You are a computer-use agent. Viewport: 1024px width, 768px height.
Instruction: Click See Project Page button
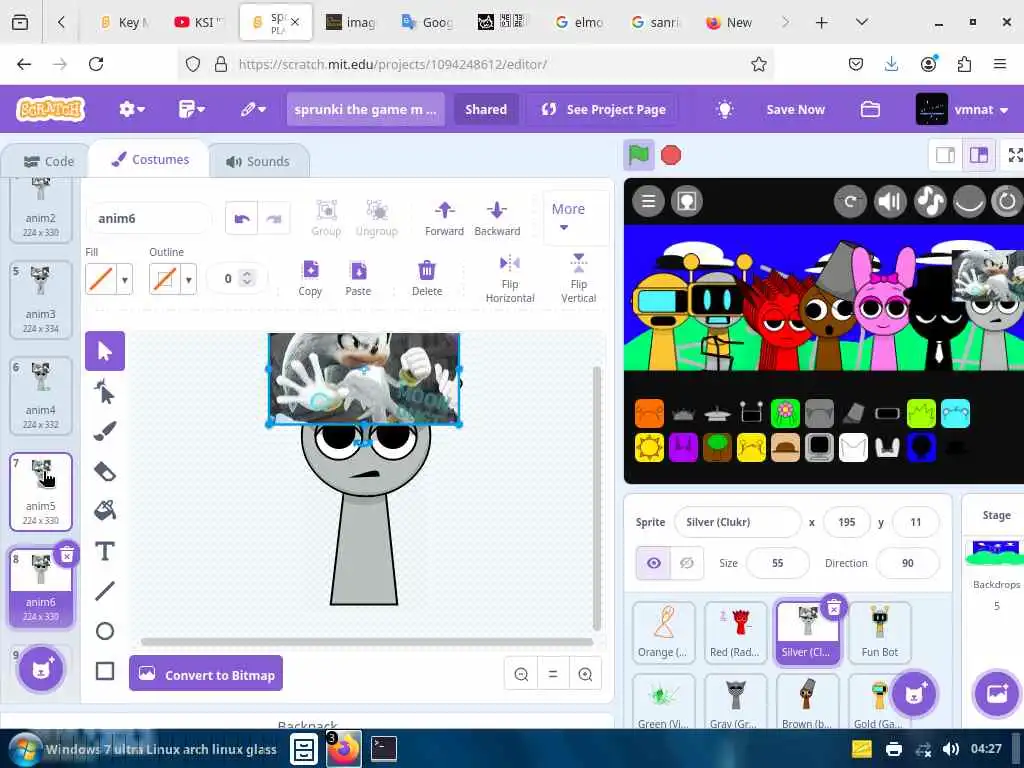pyautogui.click(x=603, y=109)
